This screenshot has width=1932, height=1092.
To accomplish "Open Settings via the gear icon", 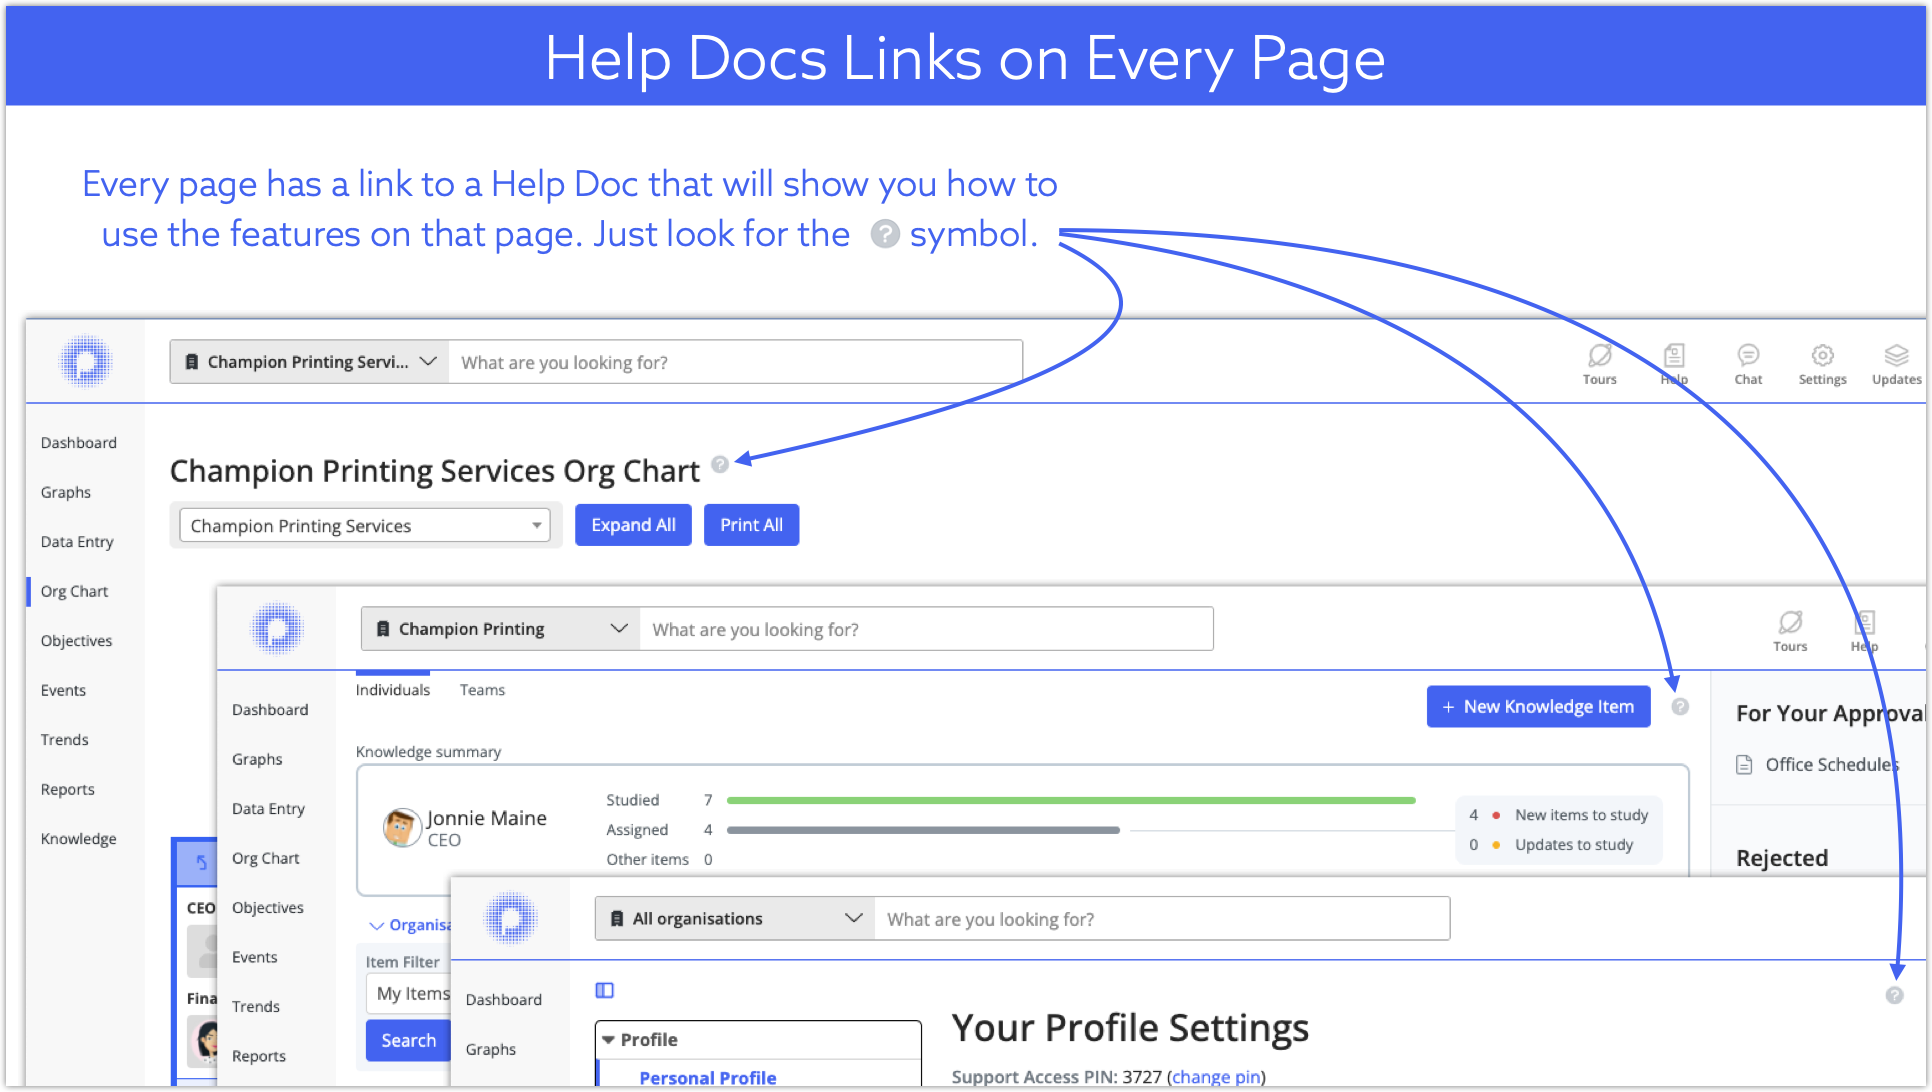I will [x=1822, y=362].
